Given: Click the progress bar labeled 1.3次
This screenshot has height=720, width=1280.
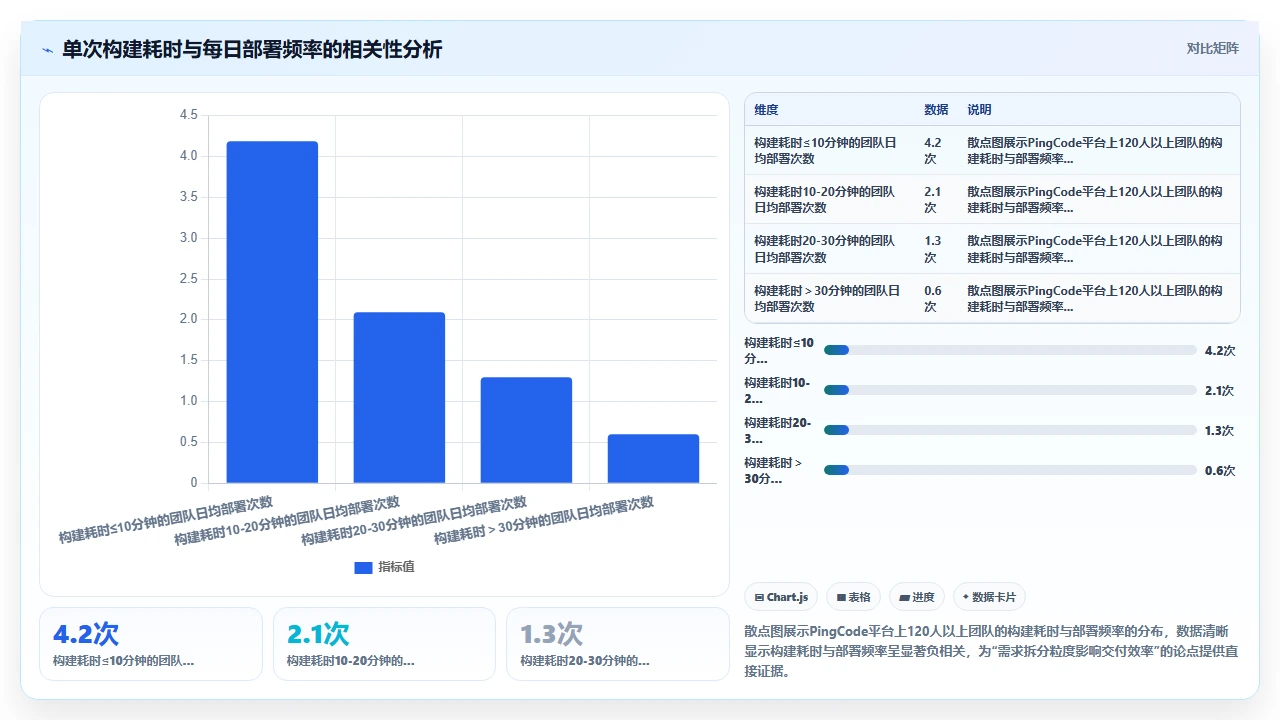Looking at the screenshot, I should point(1010,430).
